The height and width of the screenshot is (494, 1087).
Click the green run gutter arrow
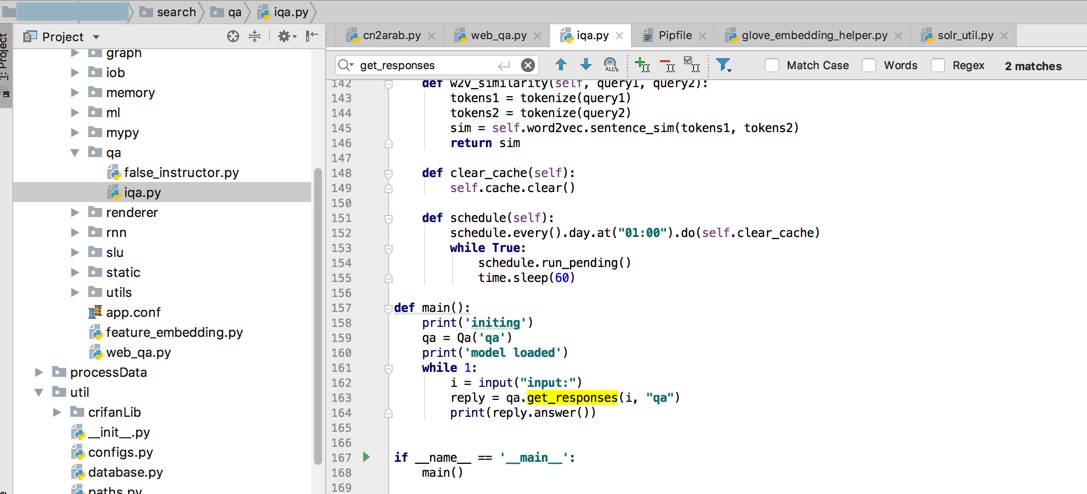pos(367,457)
